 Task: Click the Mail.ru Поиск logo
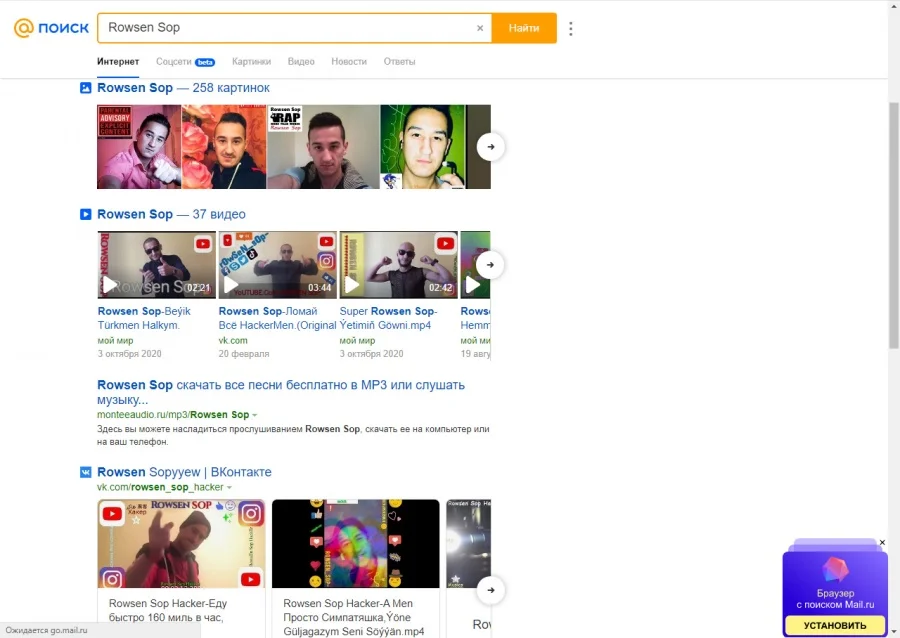(x=51, y=28)
